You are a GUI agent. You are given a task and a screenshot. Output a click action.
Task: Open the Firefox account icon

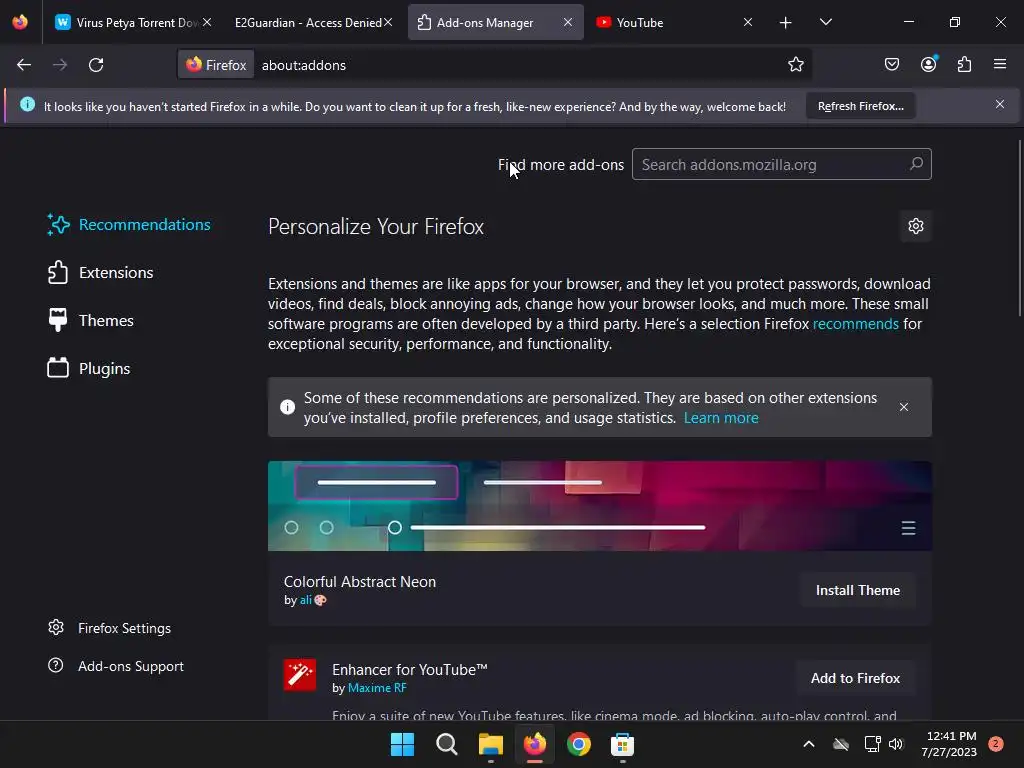tap(928, 65)
